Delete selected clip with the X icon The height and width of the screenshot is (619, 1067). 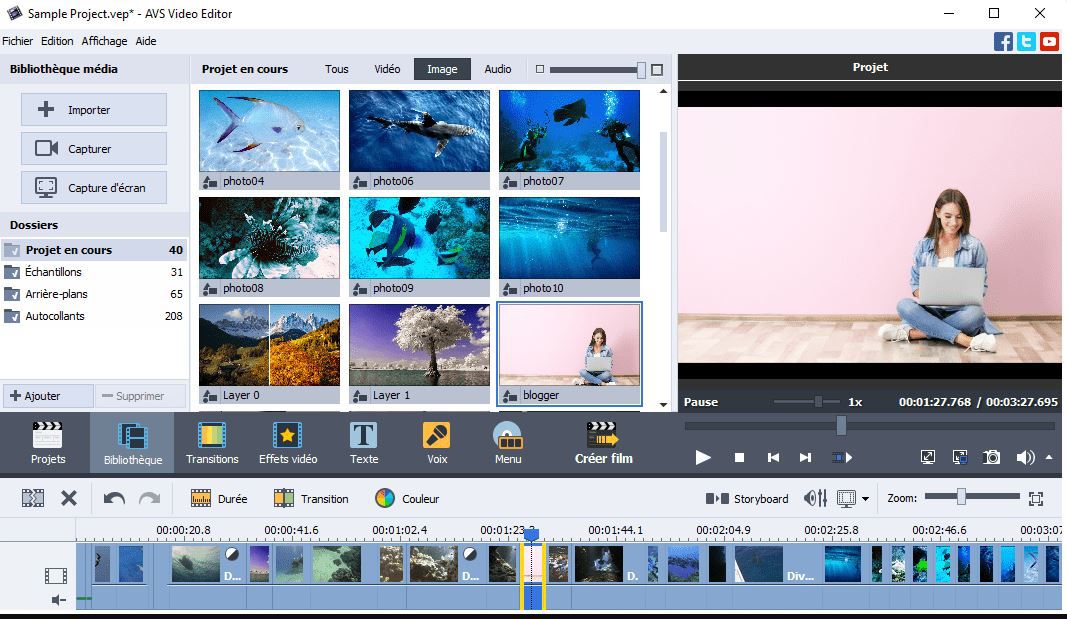pos(69,498)
